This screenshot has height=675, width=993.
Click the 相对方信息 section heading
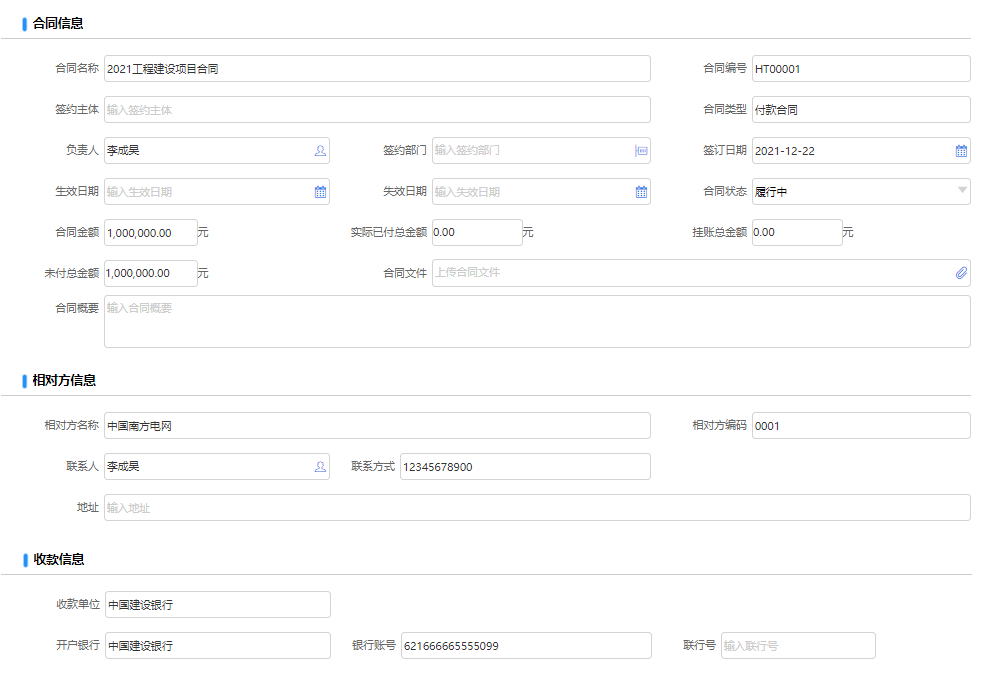coord(65,381)
